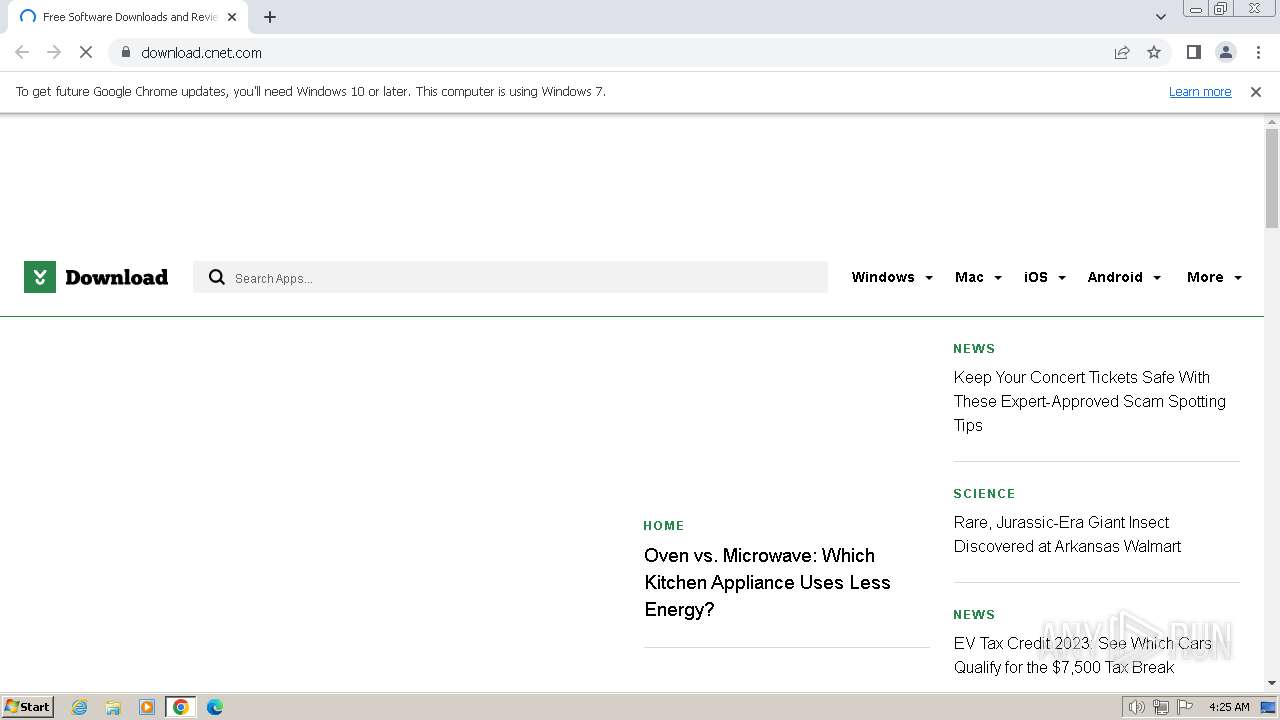Open the Oven vs. Microwave article

(767, 582)
